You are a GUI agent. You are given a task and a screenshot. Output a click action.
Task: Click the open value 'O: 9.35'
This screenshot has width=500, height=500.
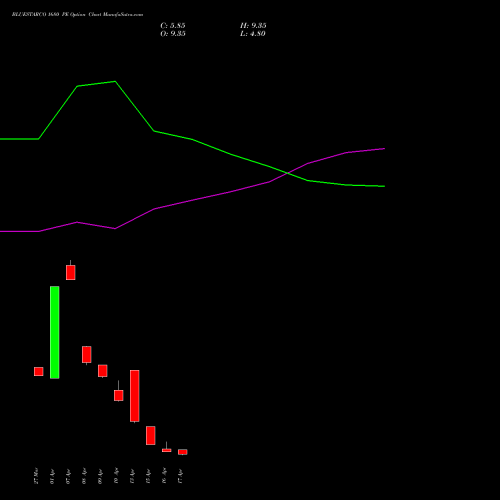(173, 34)
